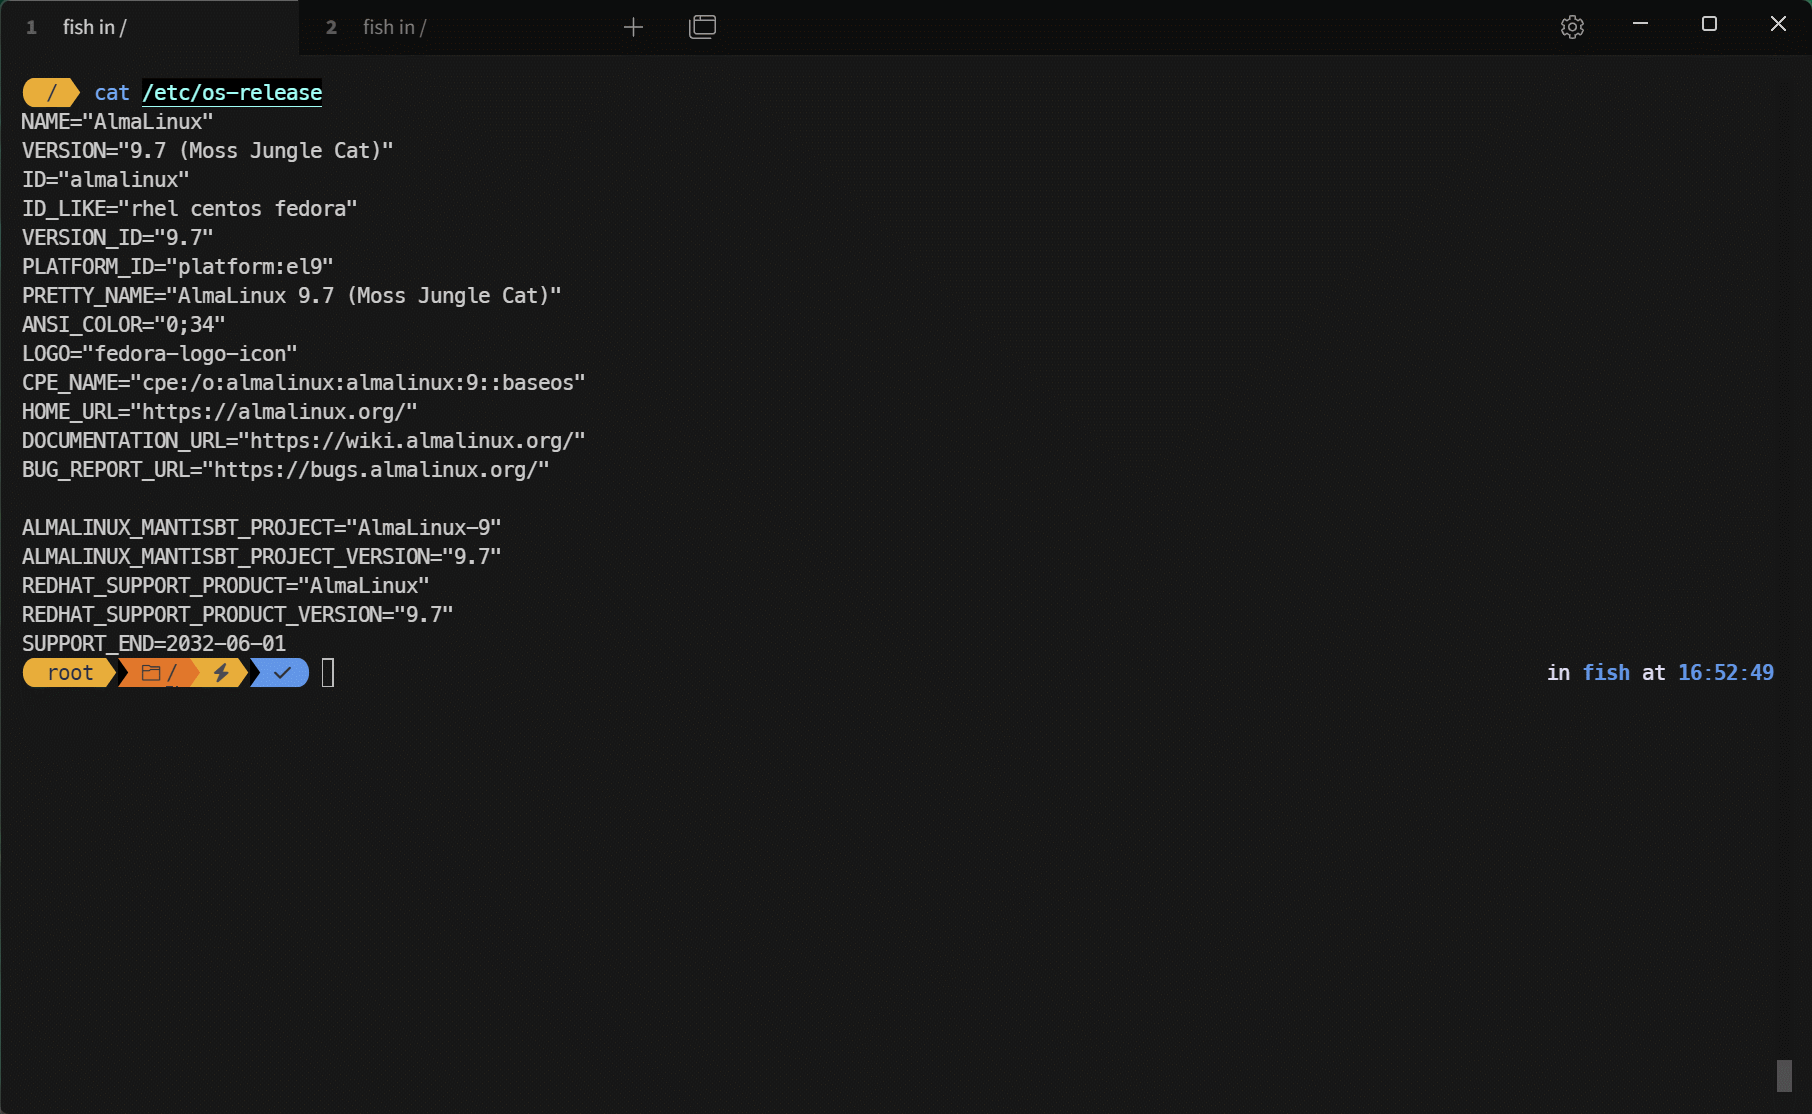
Task: Place cursor at the empty command prompt
Action: tap(328, 673)
